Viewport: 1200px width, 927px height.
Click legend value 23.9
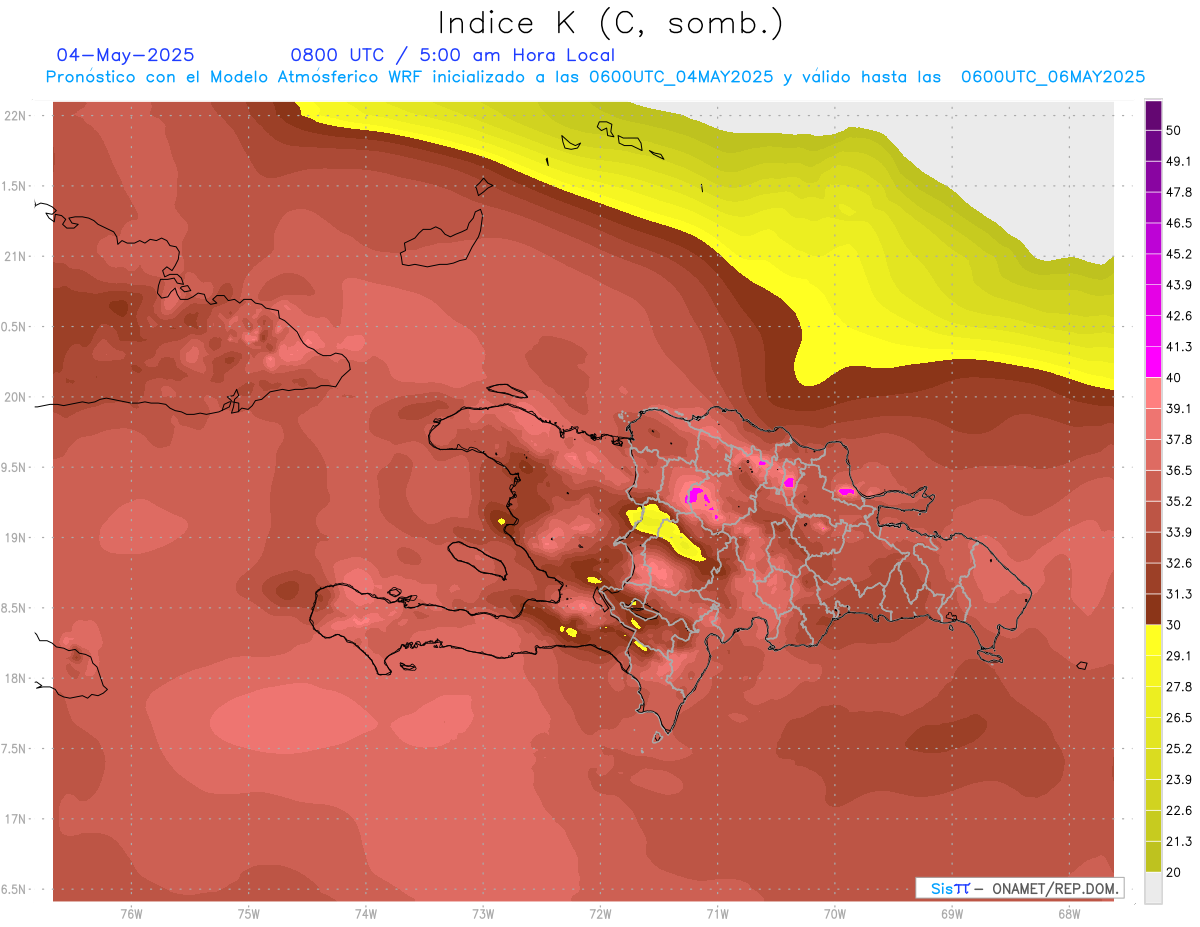(x=1179, y=779)
